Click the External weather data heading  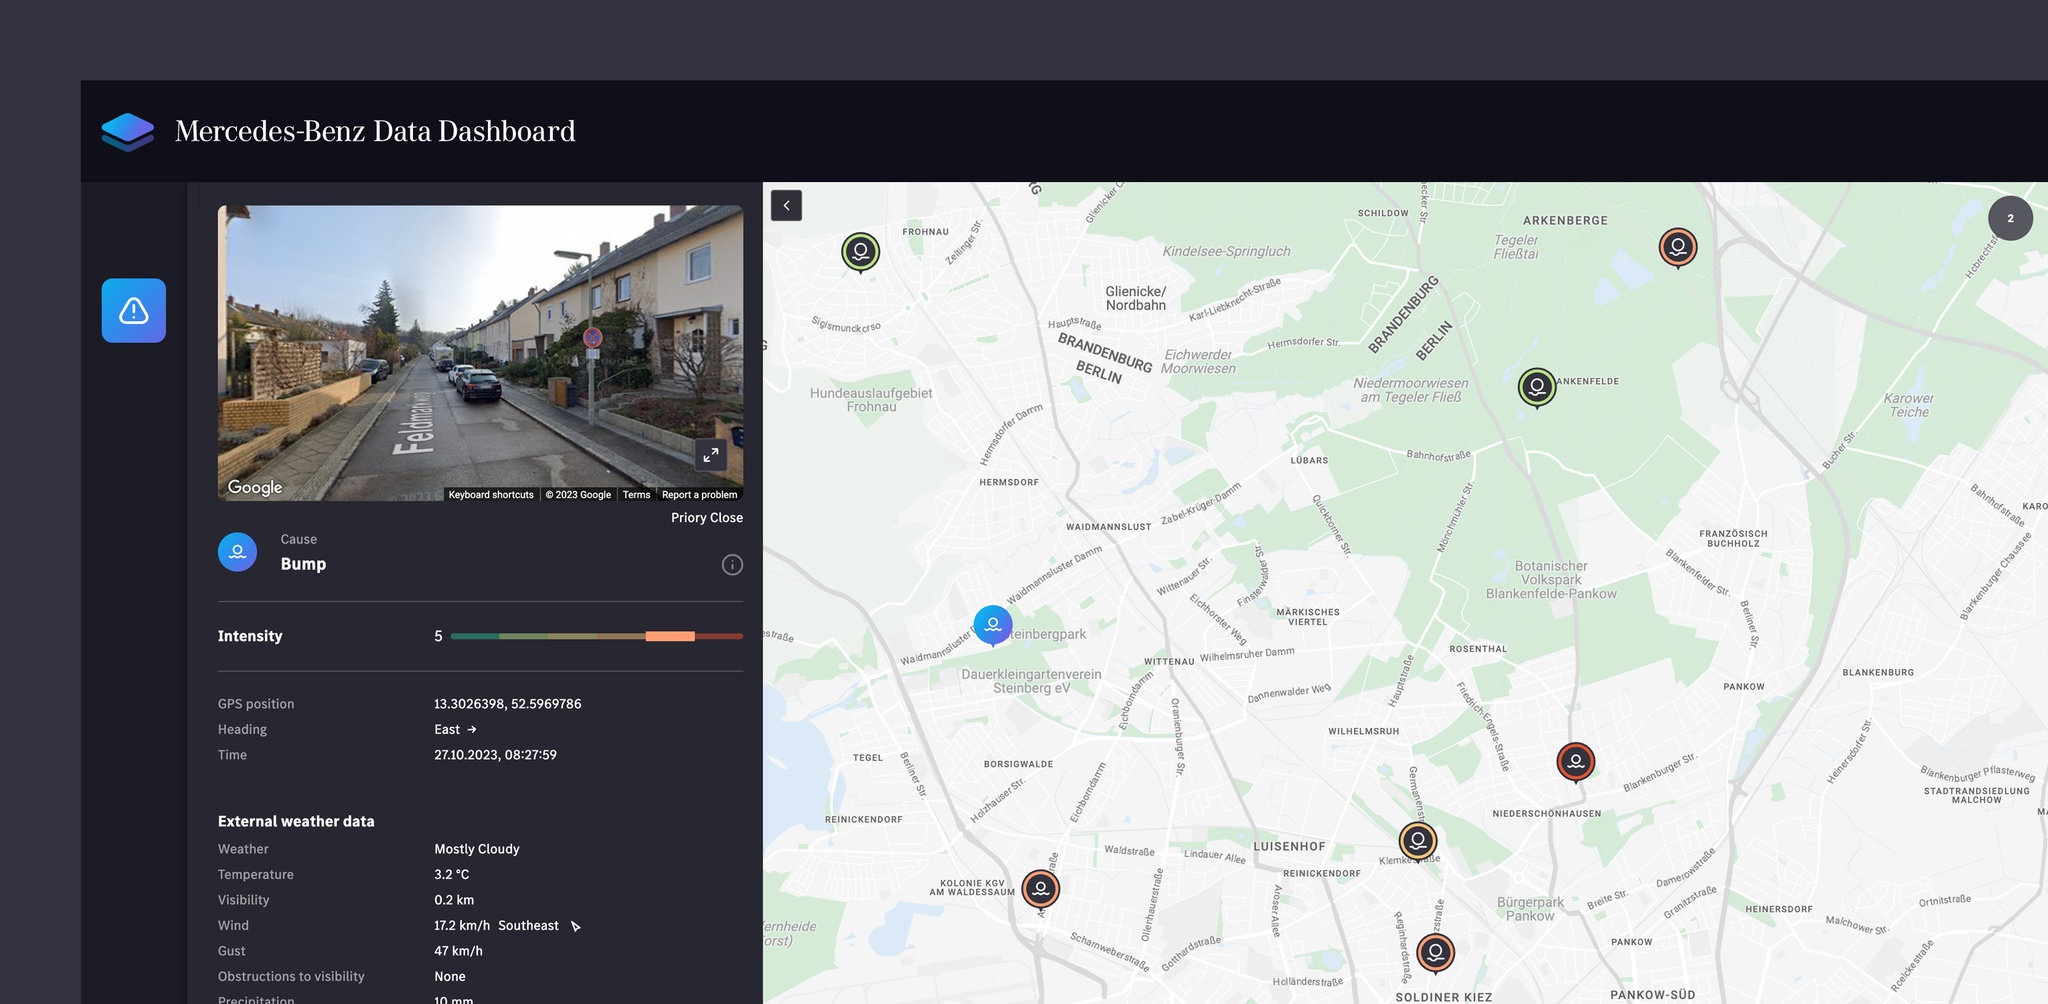point(296,822)
